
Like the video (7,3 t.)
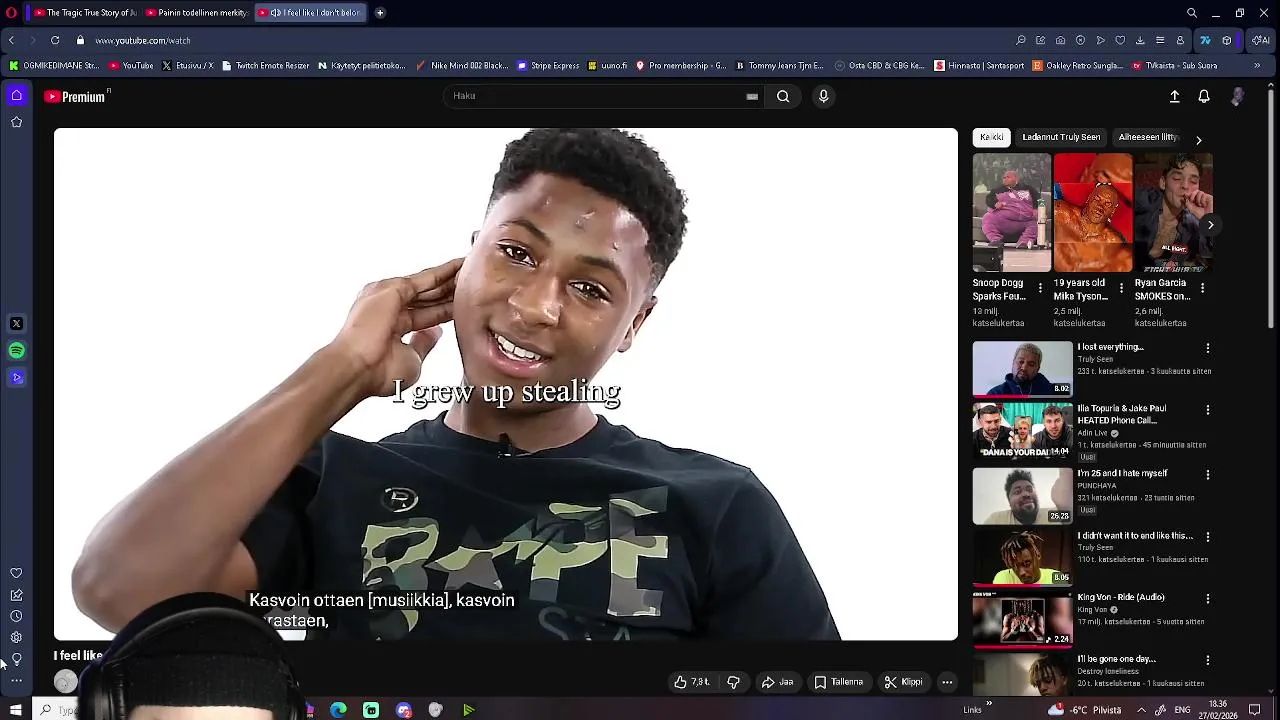pos(692,682)
